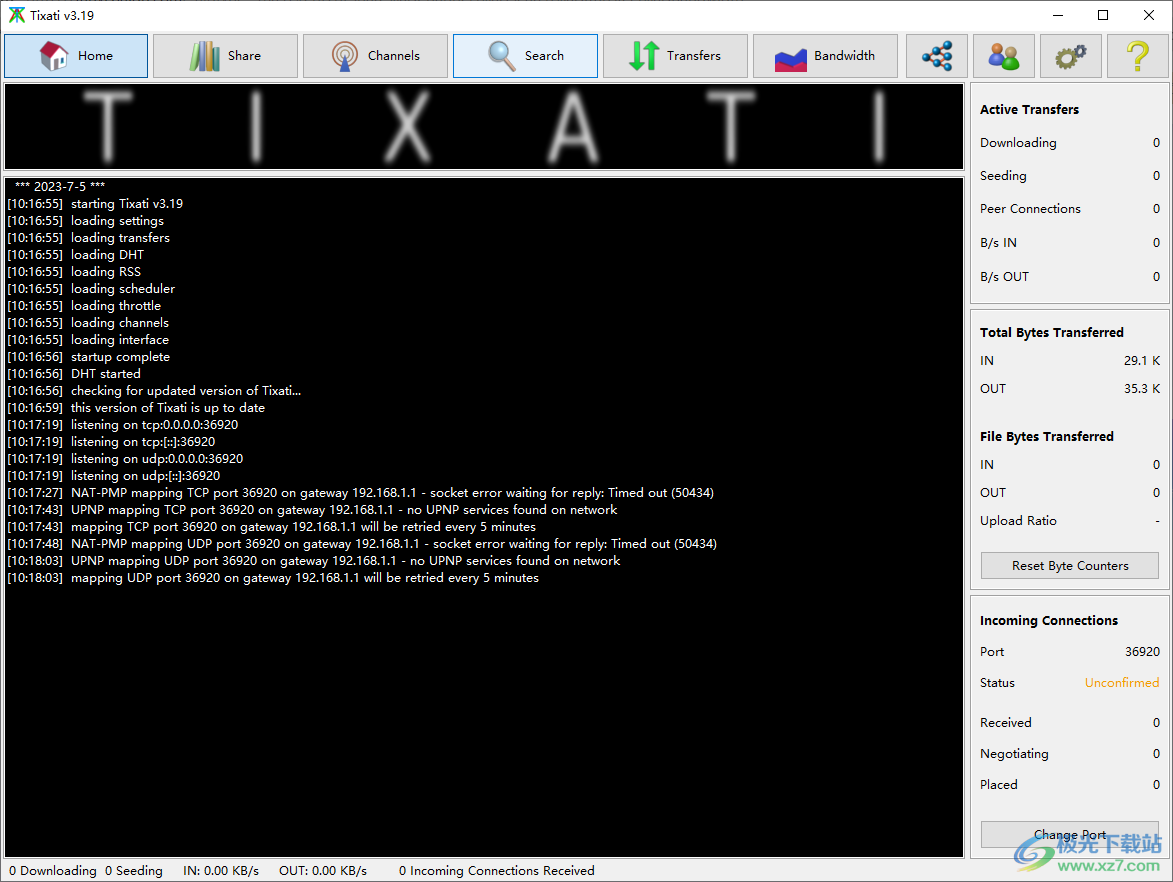Screen dimensions: 1173x882
Task: Open Help question mark icon
Action: (1137, 55)
